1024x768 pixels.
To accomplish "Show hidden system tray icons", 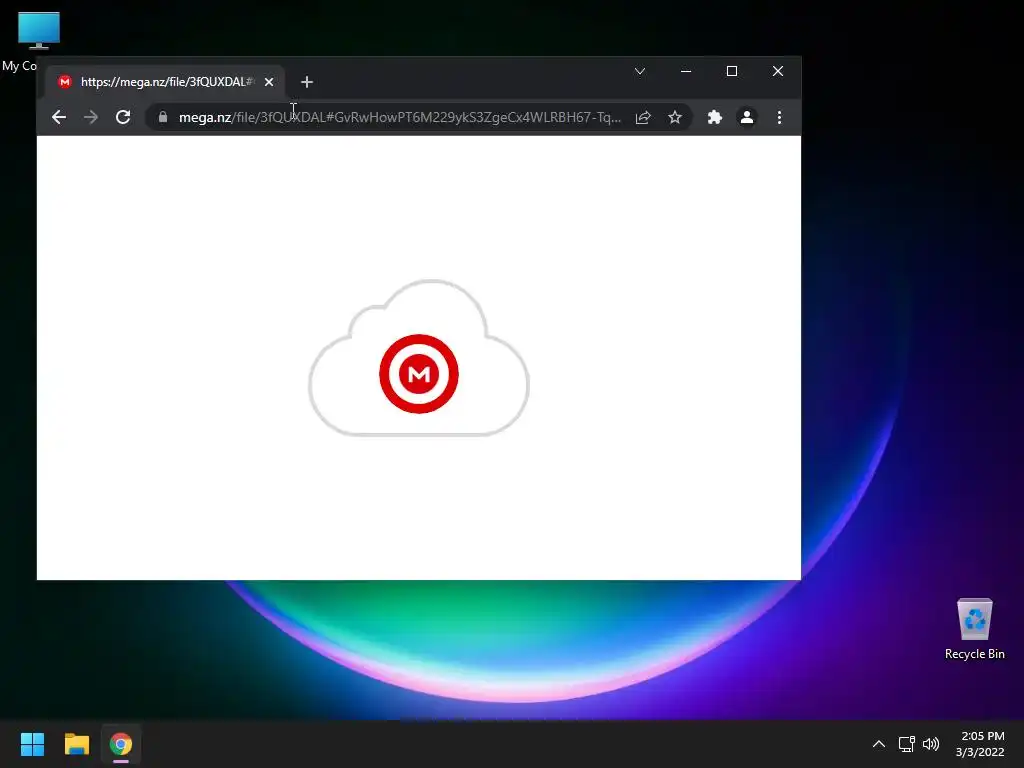I will [879, 744].
